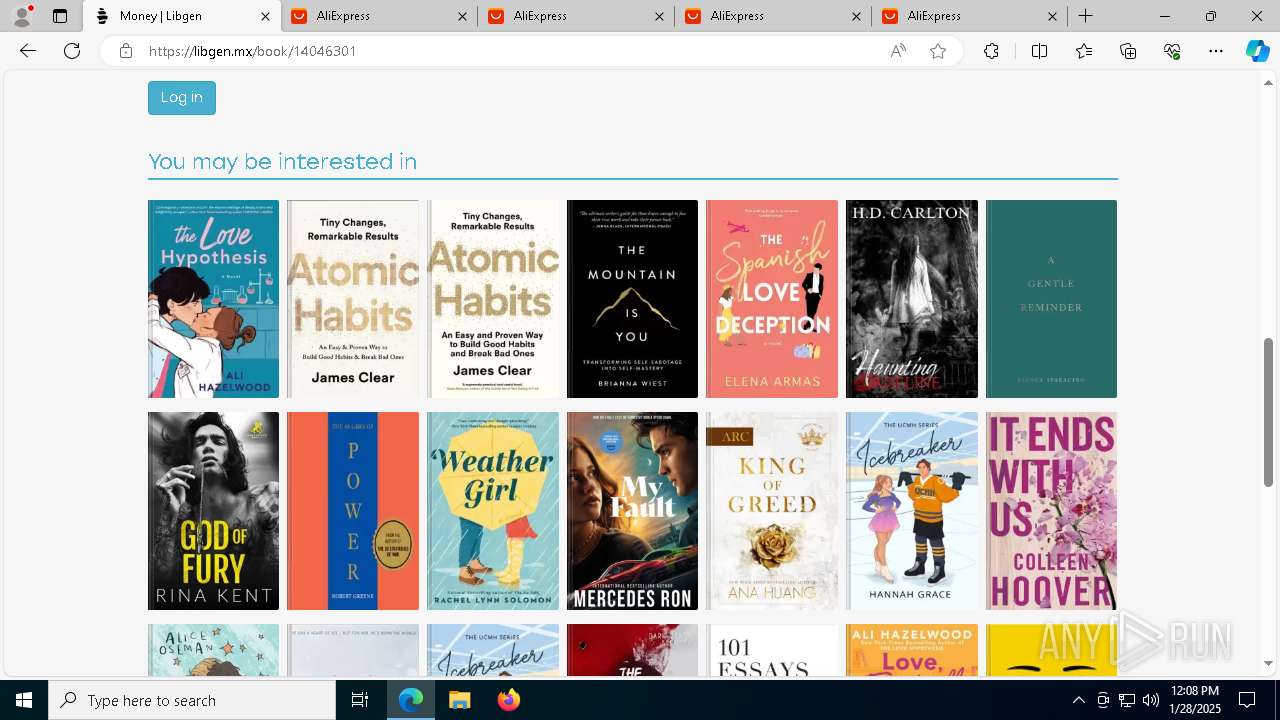Viewport: 1280px width, 720px height.
Task: Switch to the third AliExpress tab
Action: pos(772,16)
